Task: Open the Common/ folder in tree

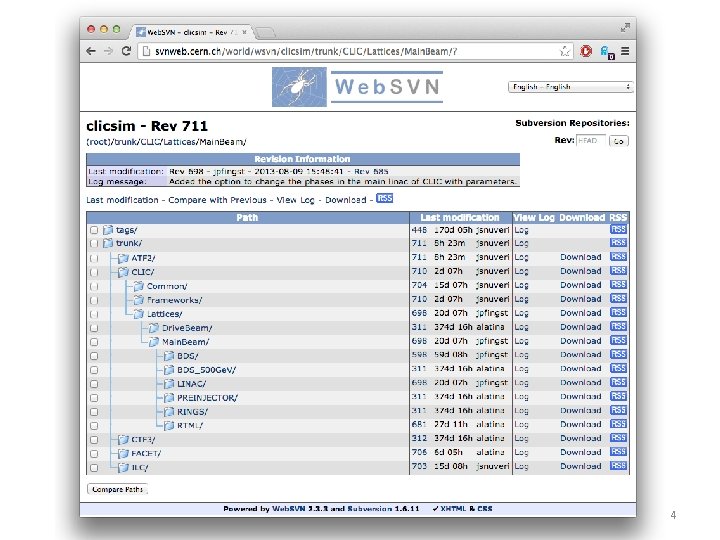Action: [167, 286]
